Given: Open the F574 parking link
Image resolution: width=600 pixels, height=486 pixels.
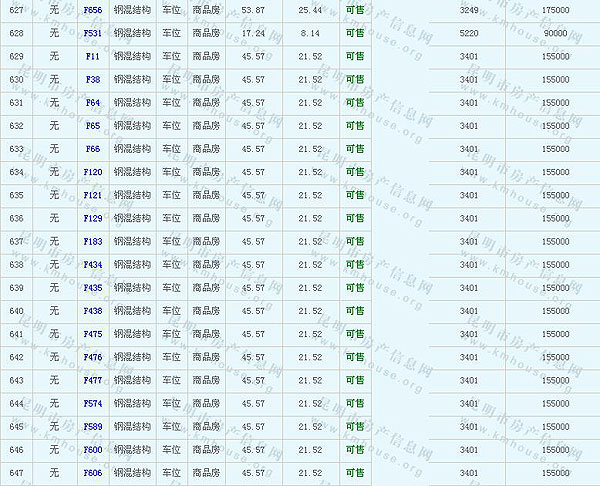Looking at the screenshot, I should point(93,403).
